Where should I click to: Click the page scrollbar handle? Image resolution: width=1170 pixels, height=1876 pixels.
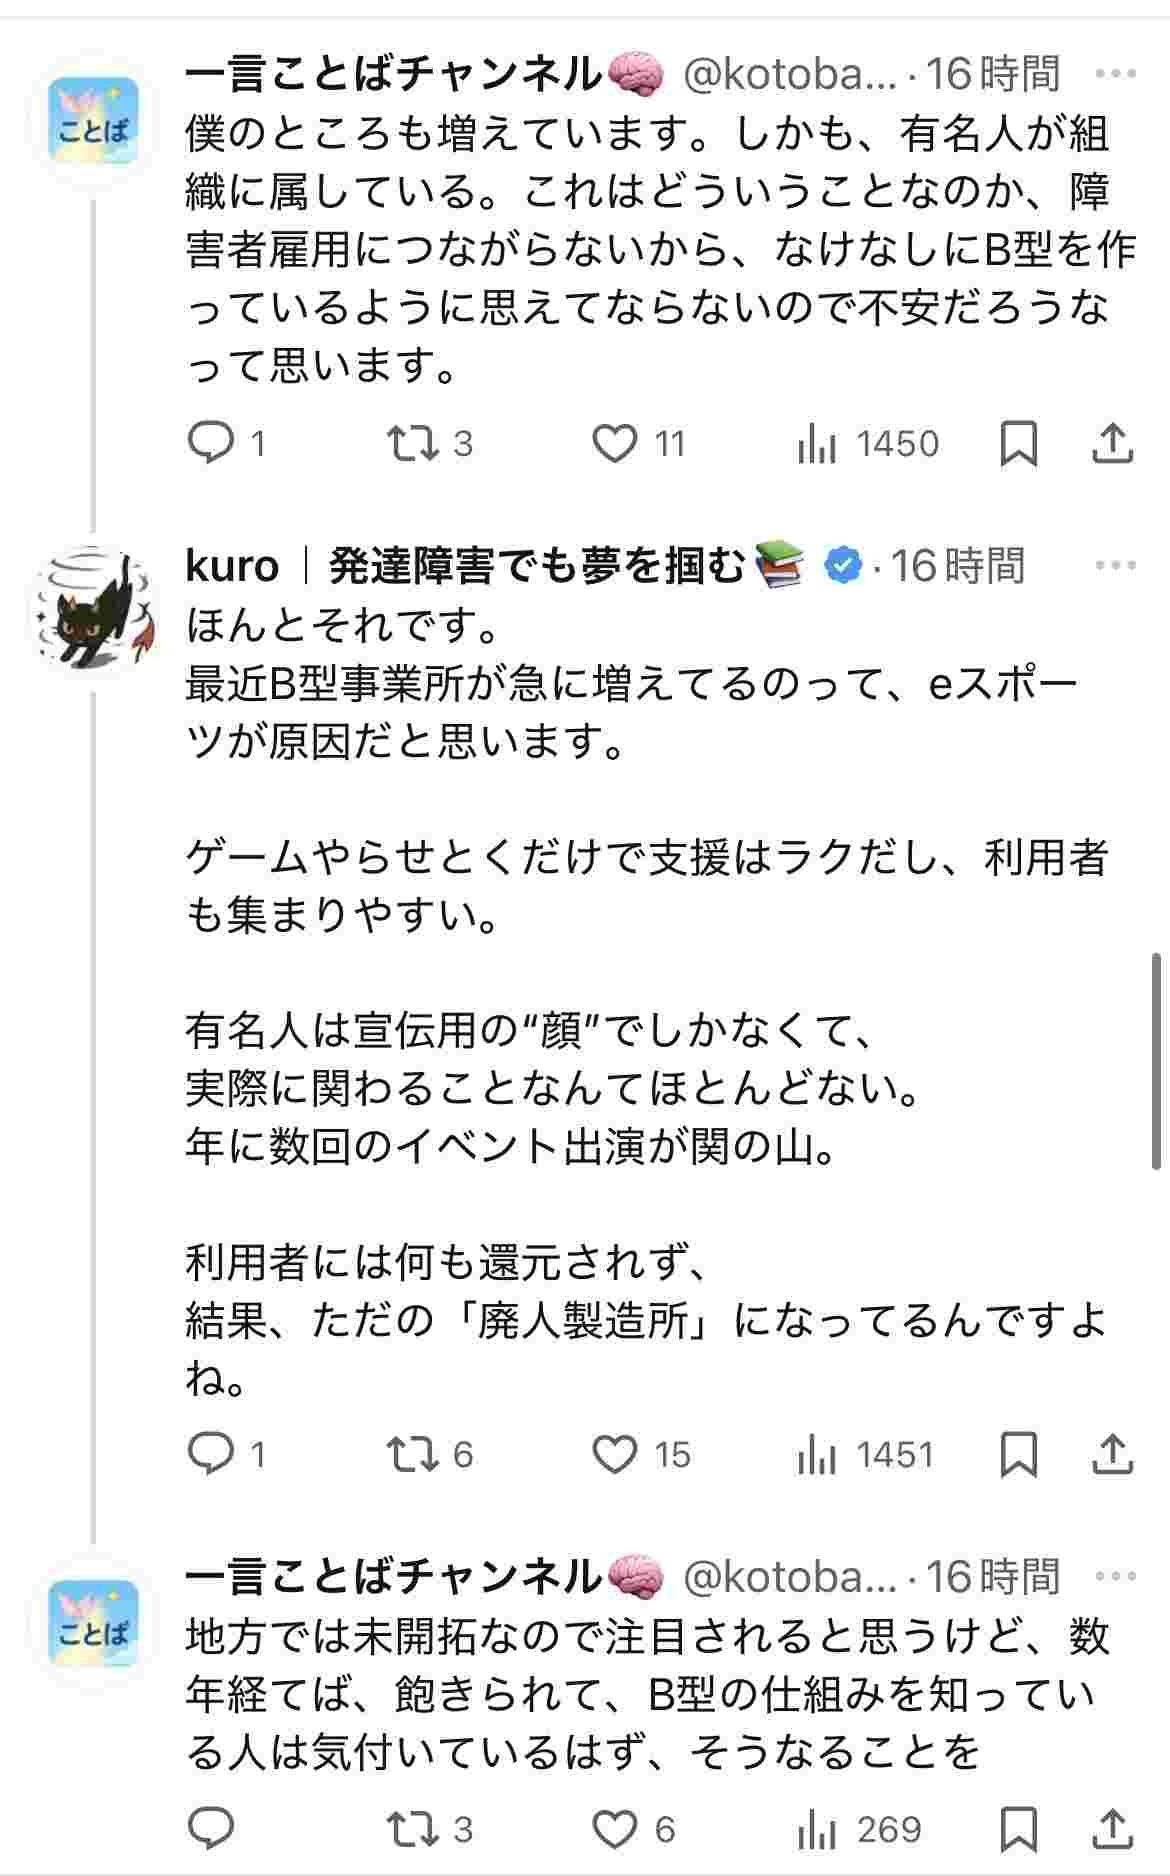tap(1156, 1061)
